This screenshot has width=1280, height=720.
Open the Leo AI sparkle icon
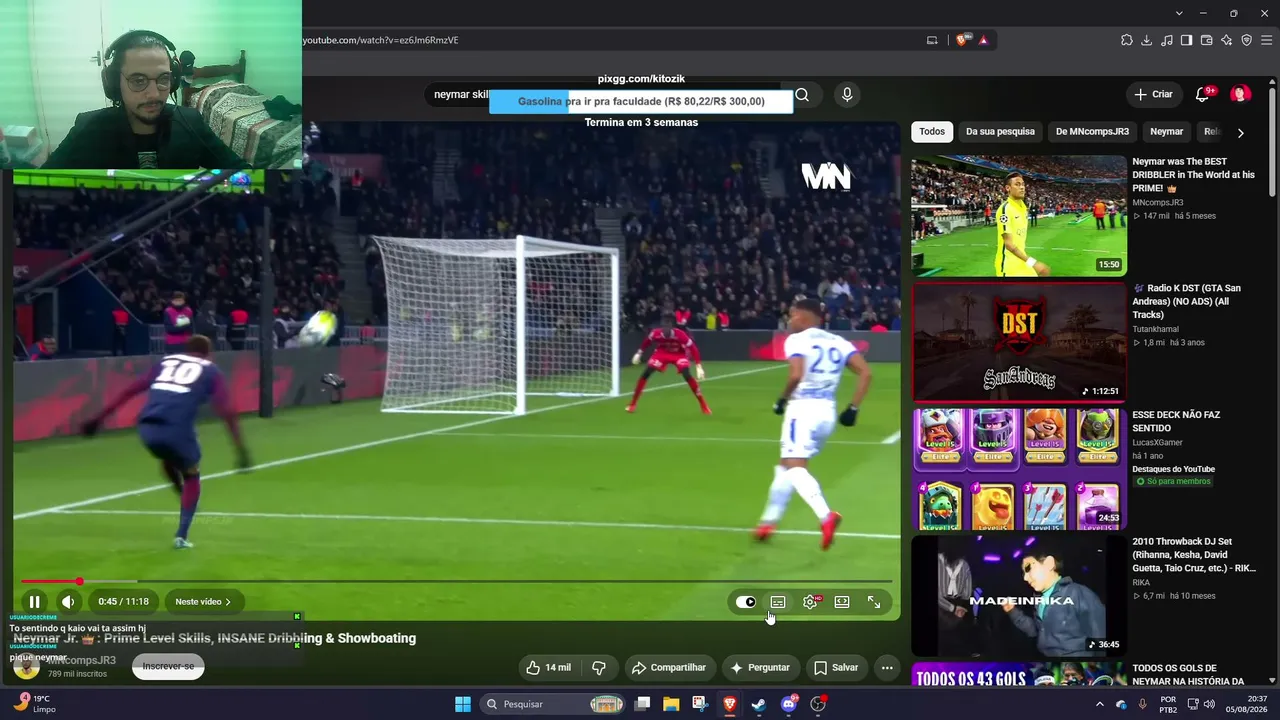1227,40
